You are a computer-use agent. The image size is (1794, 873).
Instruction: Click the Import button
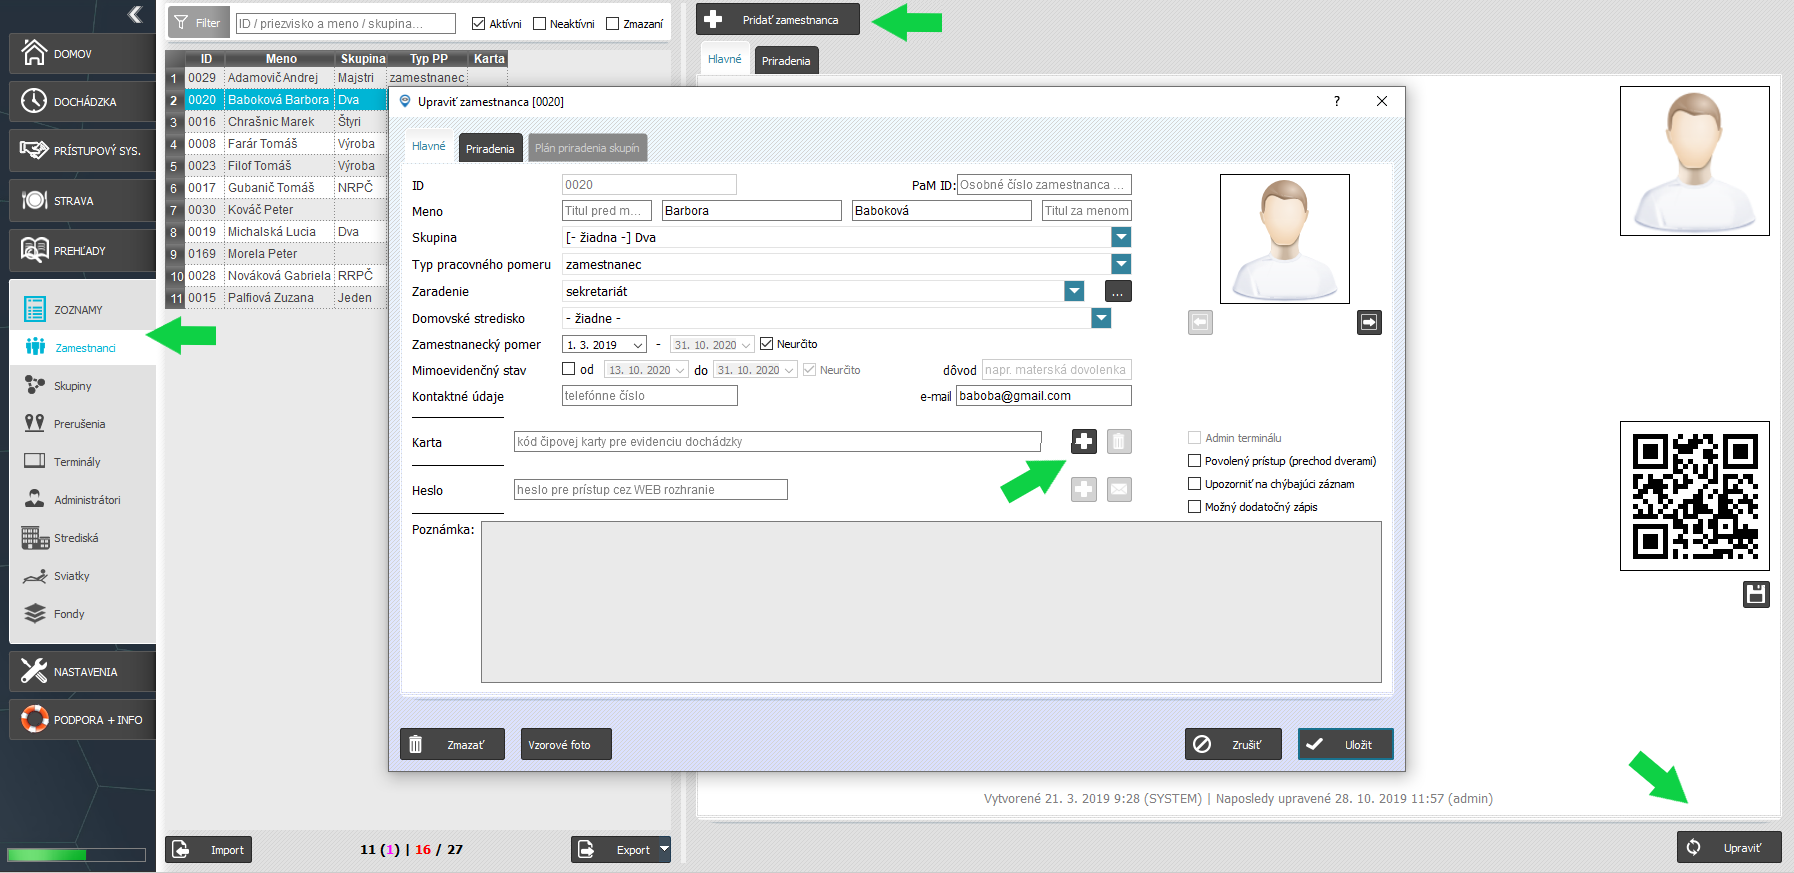coord(208,849)
